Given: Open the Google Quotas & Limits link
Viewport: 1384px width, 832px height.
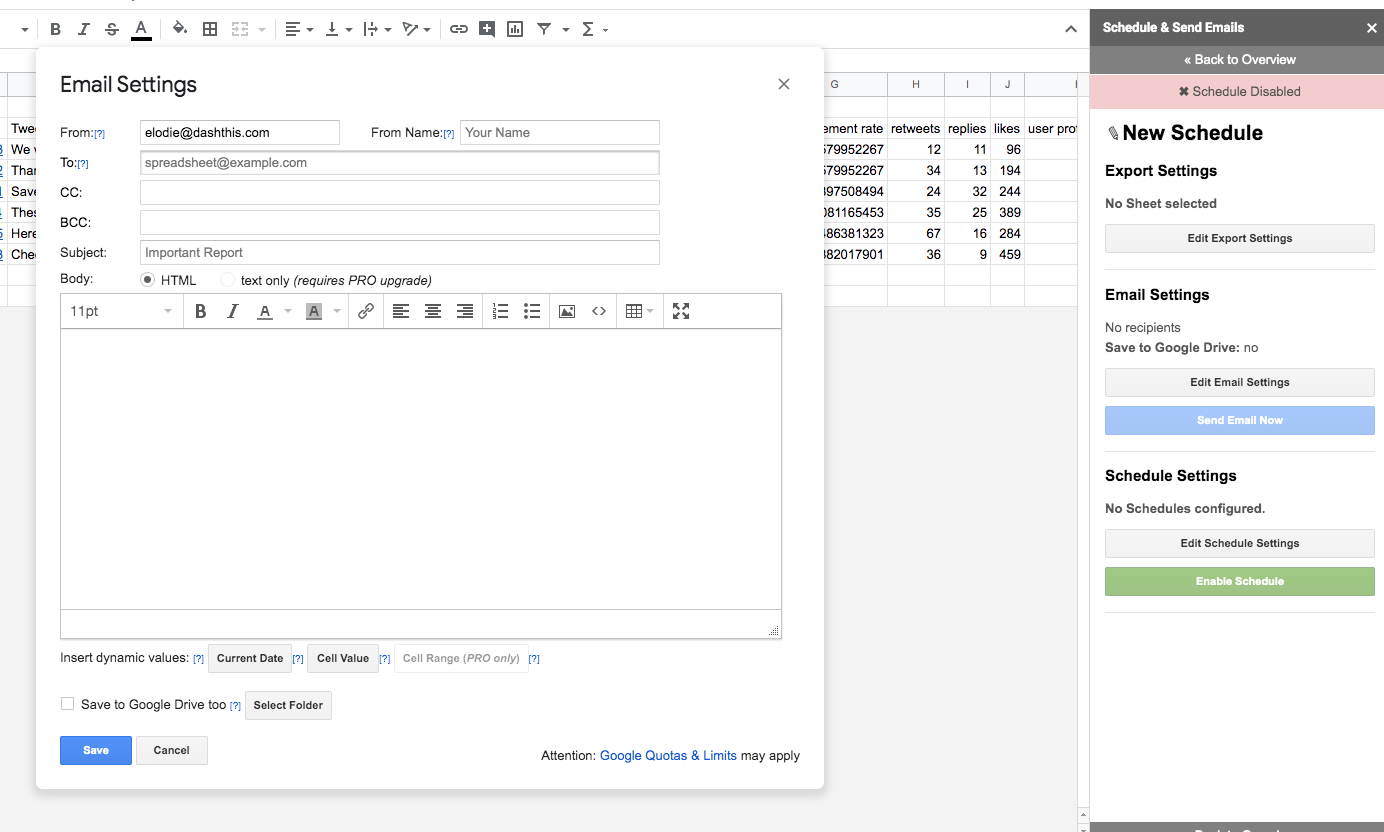Looking at the screenshot, I should 668,755.
